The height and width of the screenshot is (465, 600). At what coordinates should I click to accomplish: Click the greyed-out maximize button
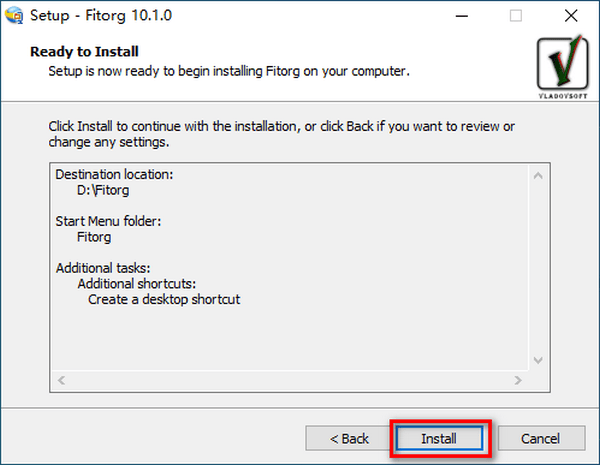click(515, 16)
